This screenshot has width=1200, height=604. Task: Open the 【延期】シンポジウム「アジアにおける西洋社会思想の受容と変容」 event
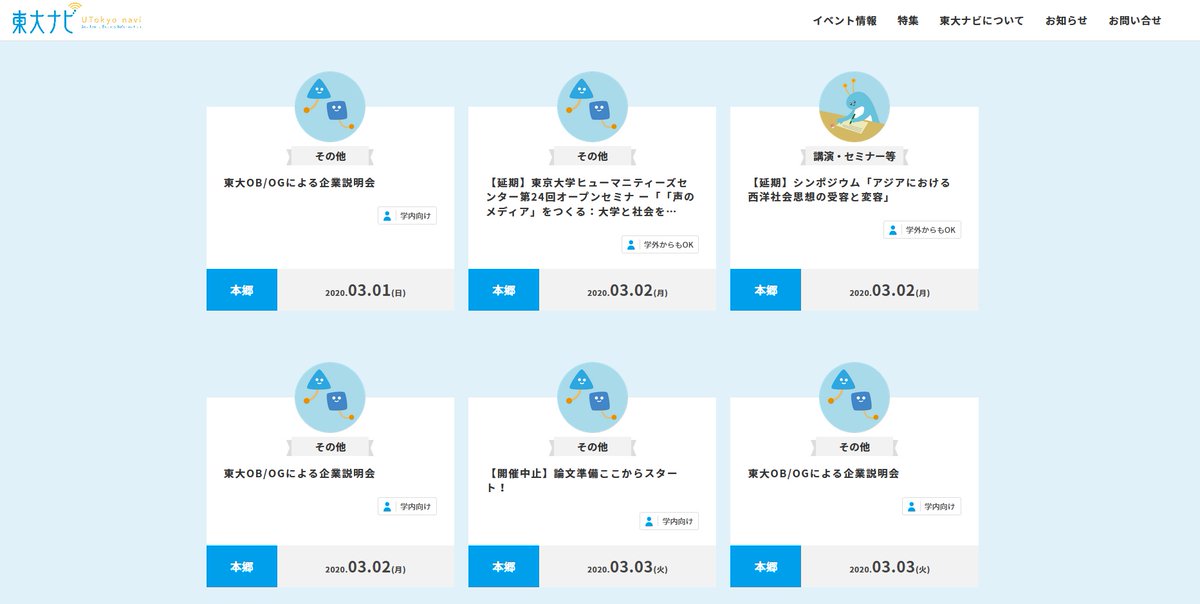tap(849, 190)
